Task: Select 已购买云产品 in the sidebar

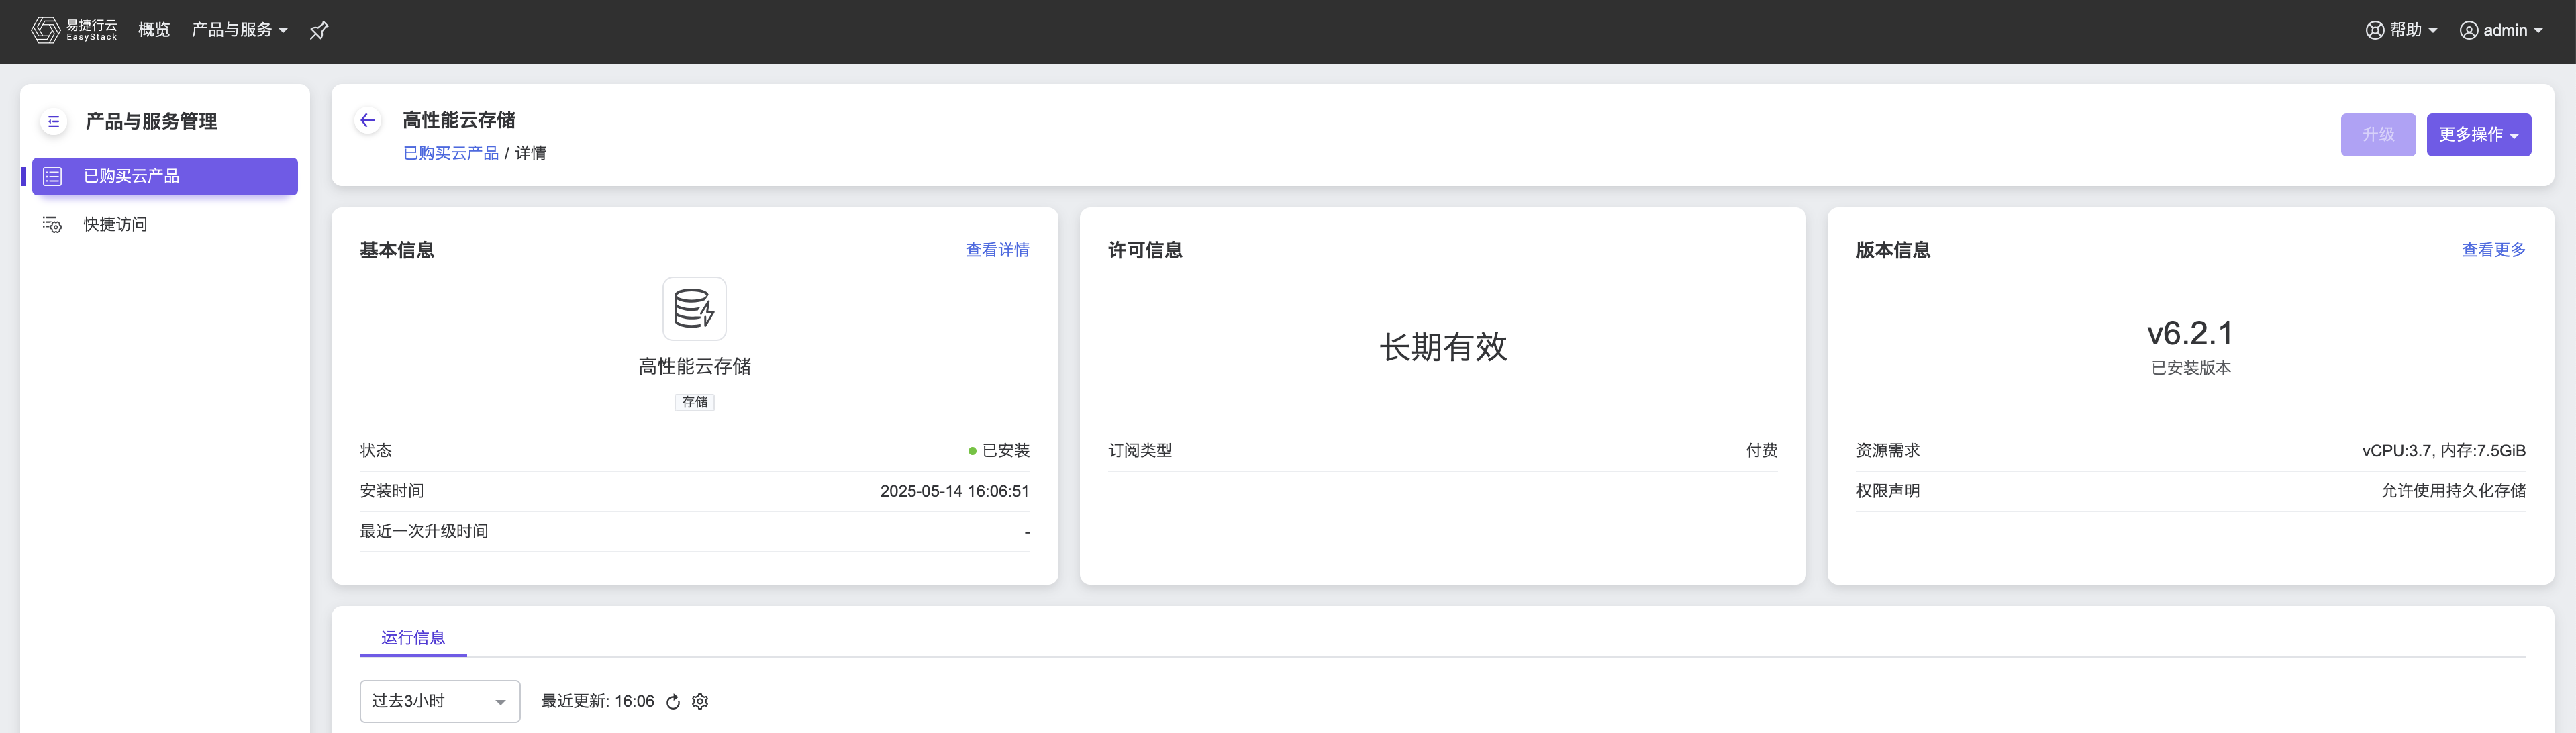Action: (165, 177)
